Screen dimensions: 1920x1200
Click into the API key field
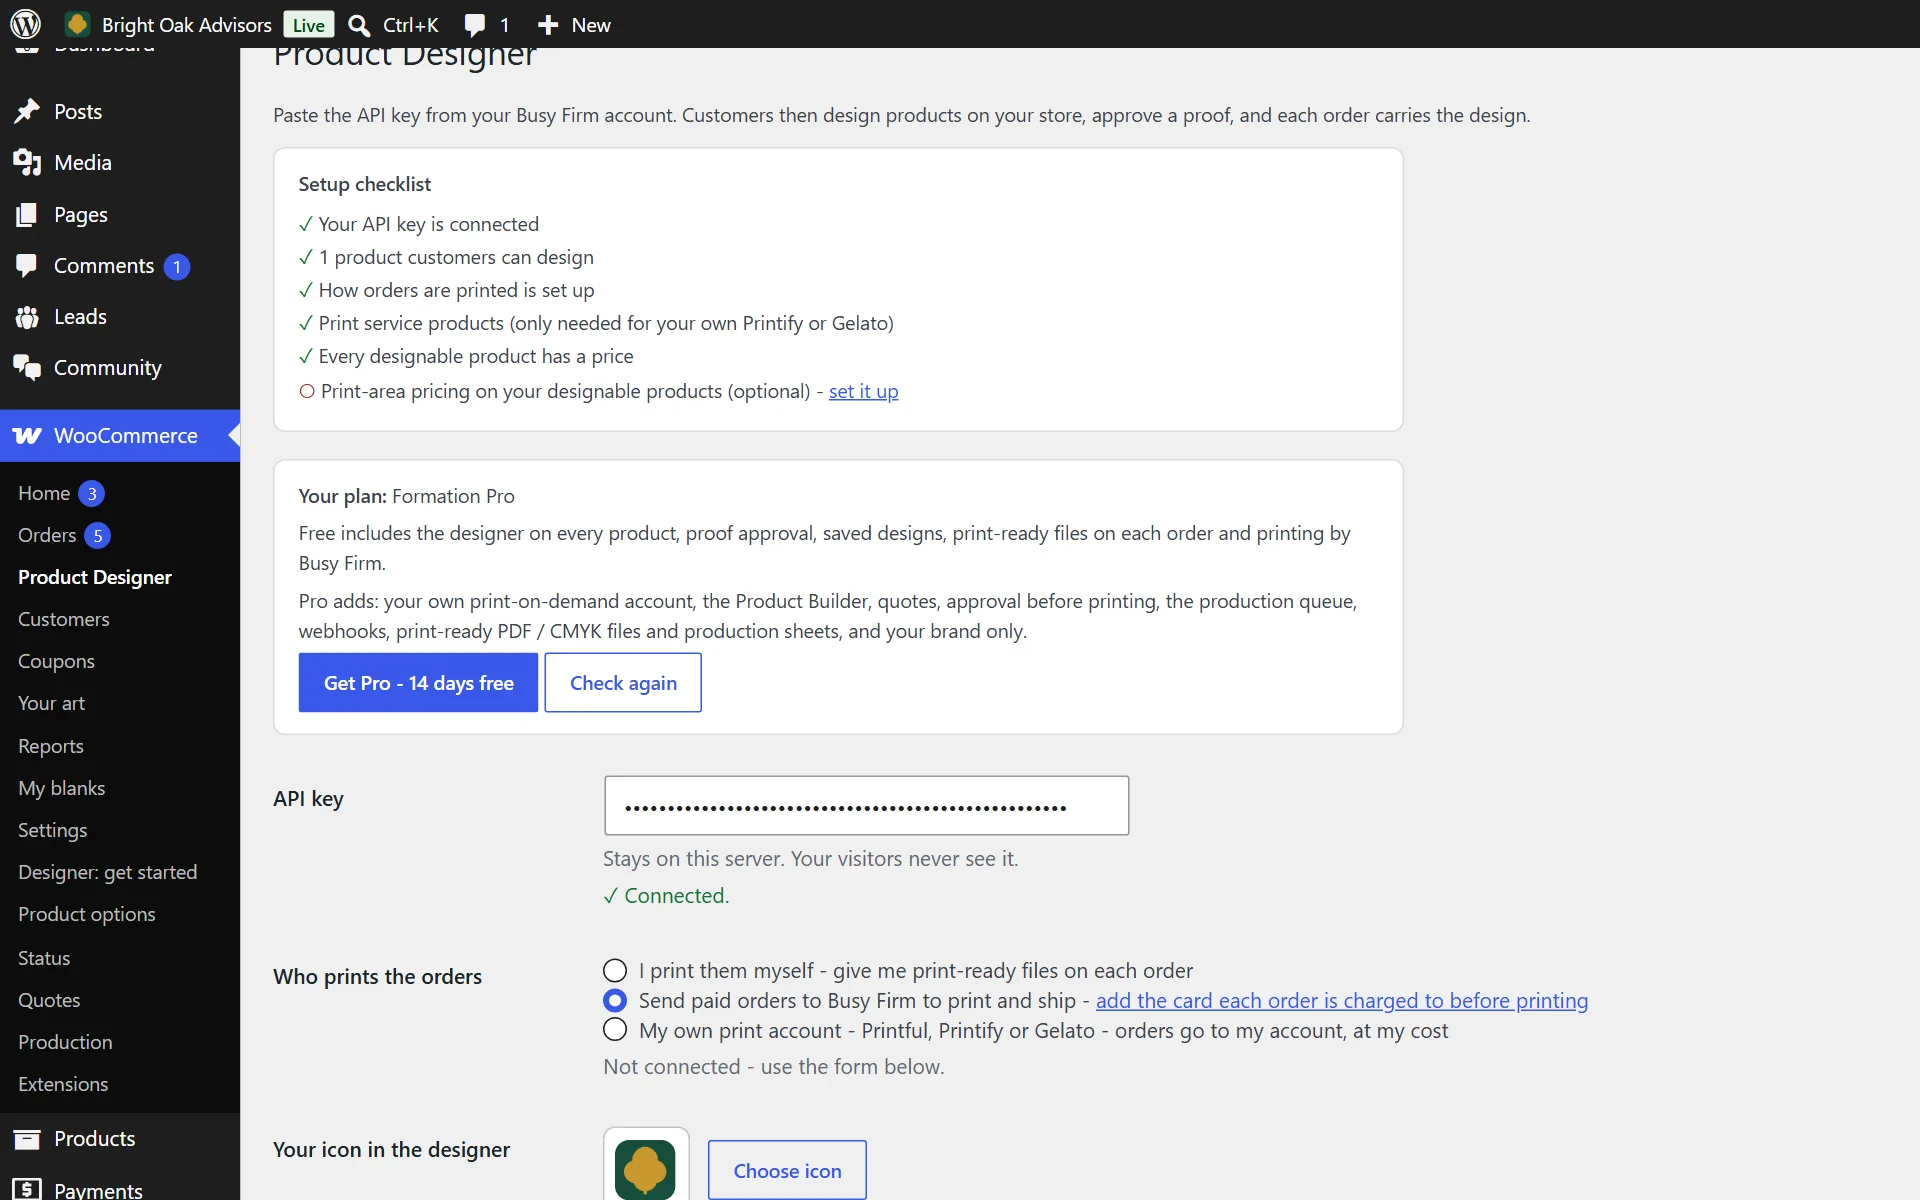pyautogui.click(x=866, y=806)
